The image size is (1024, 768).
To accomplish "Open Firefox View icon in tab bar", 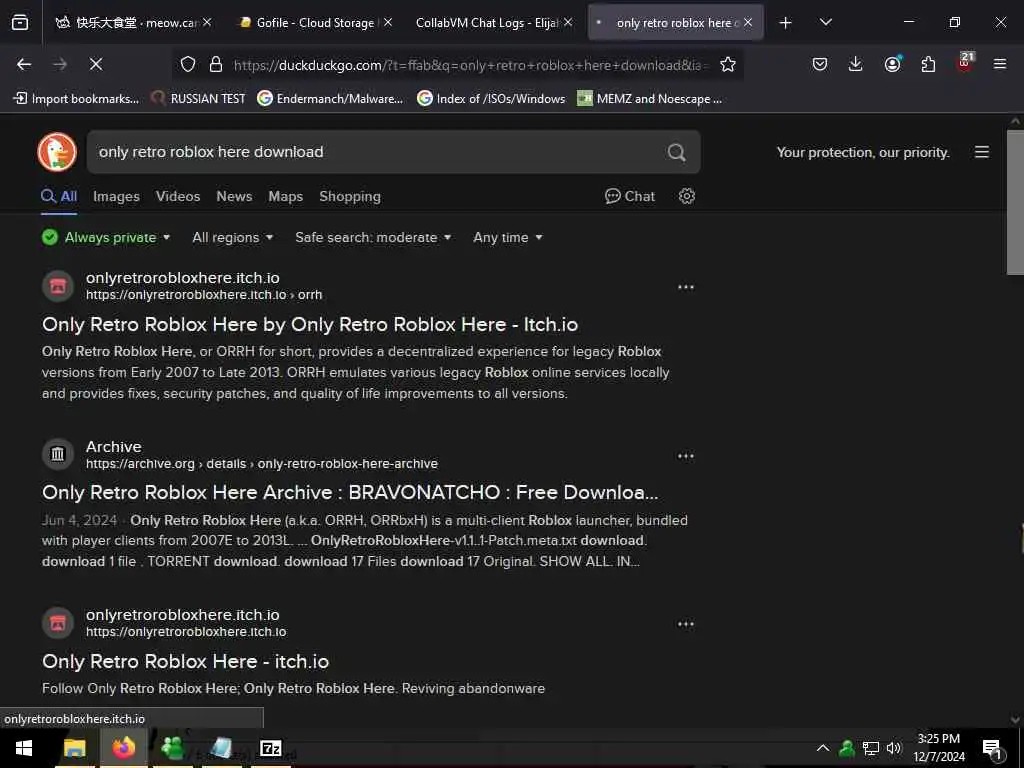I will [20, 23].
